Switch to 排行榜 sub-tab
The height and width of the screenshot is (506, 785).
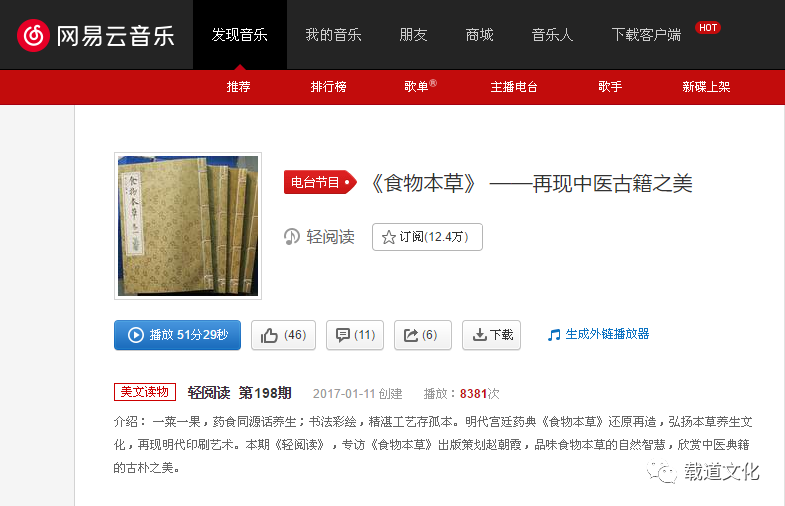328,87
